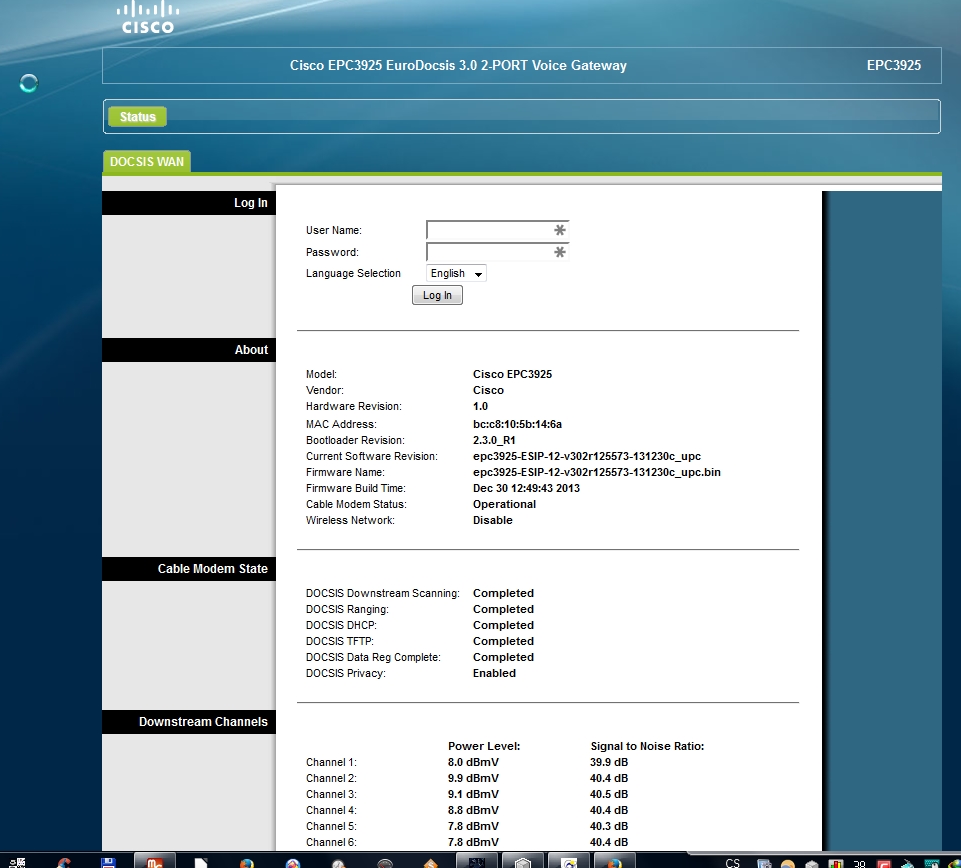Click Channel 3 power level '9.1 dBmV'
The image size is (961, 868).
tap(473, 794)
